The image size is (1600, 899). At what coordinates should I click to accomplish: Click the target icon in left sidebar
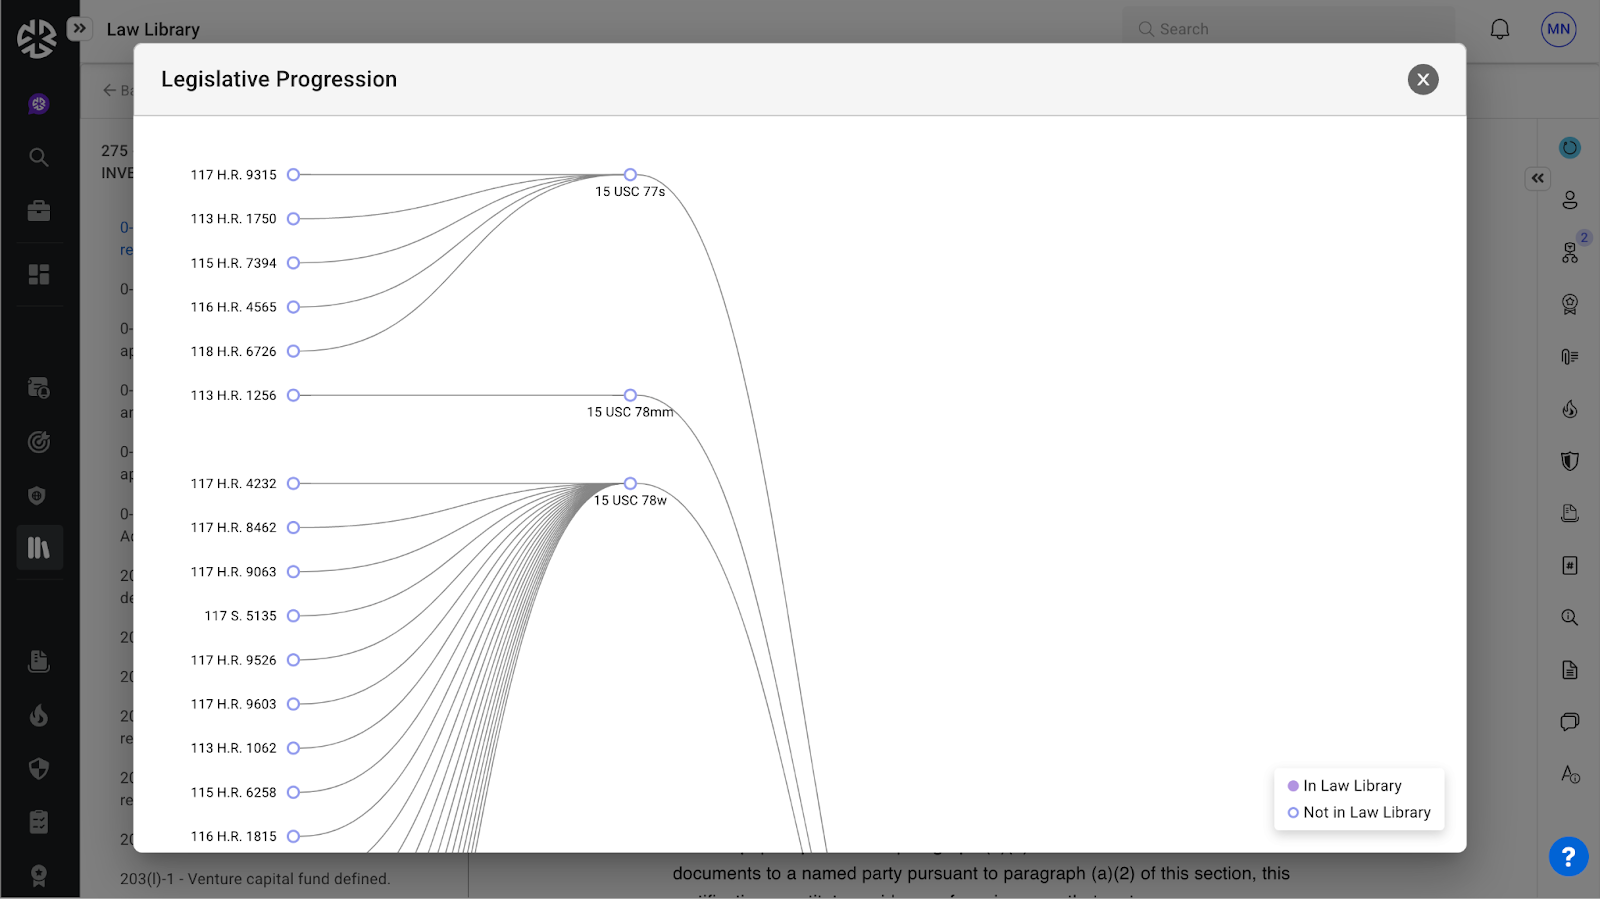coord(39,442)
